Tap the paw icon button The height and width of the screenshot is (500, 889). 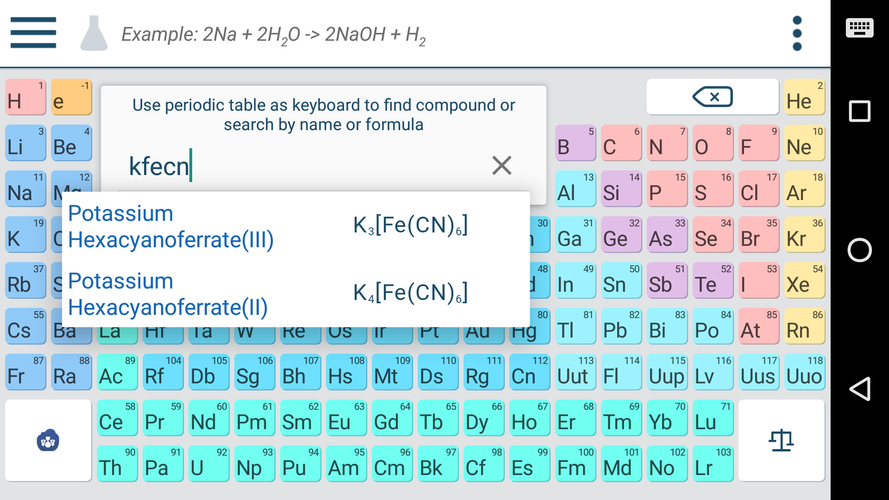point(48,440)
